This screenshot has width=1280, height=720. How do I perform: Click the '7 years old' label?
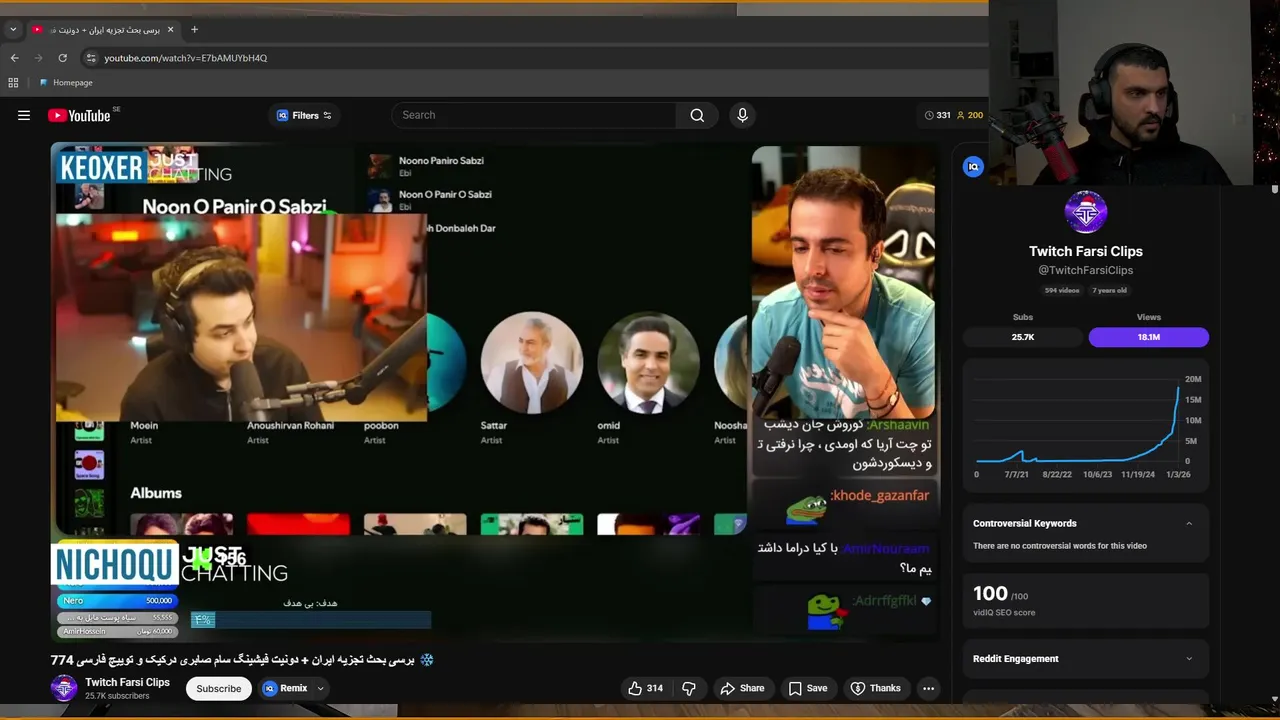1110,291
